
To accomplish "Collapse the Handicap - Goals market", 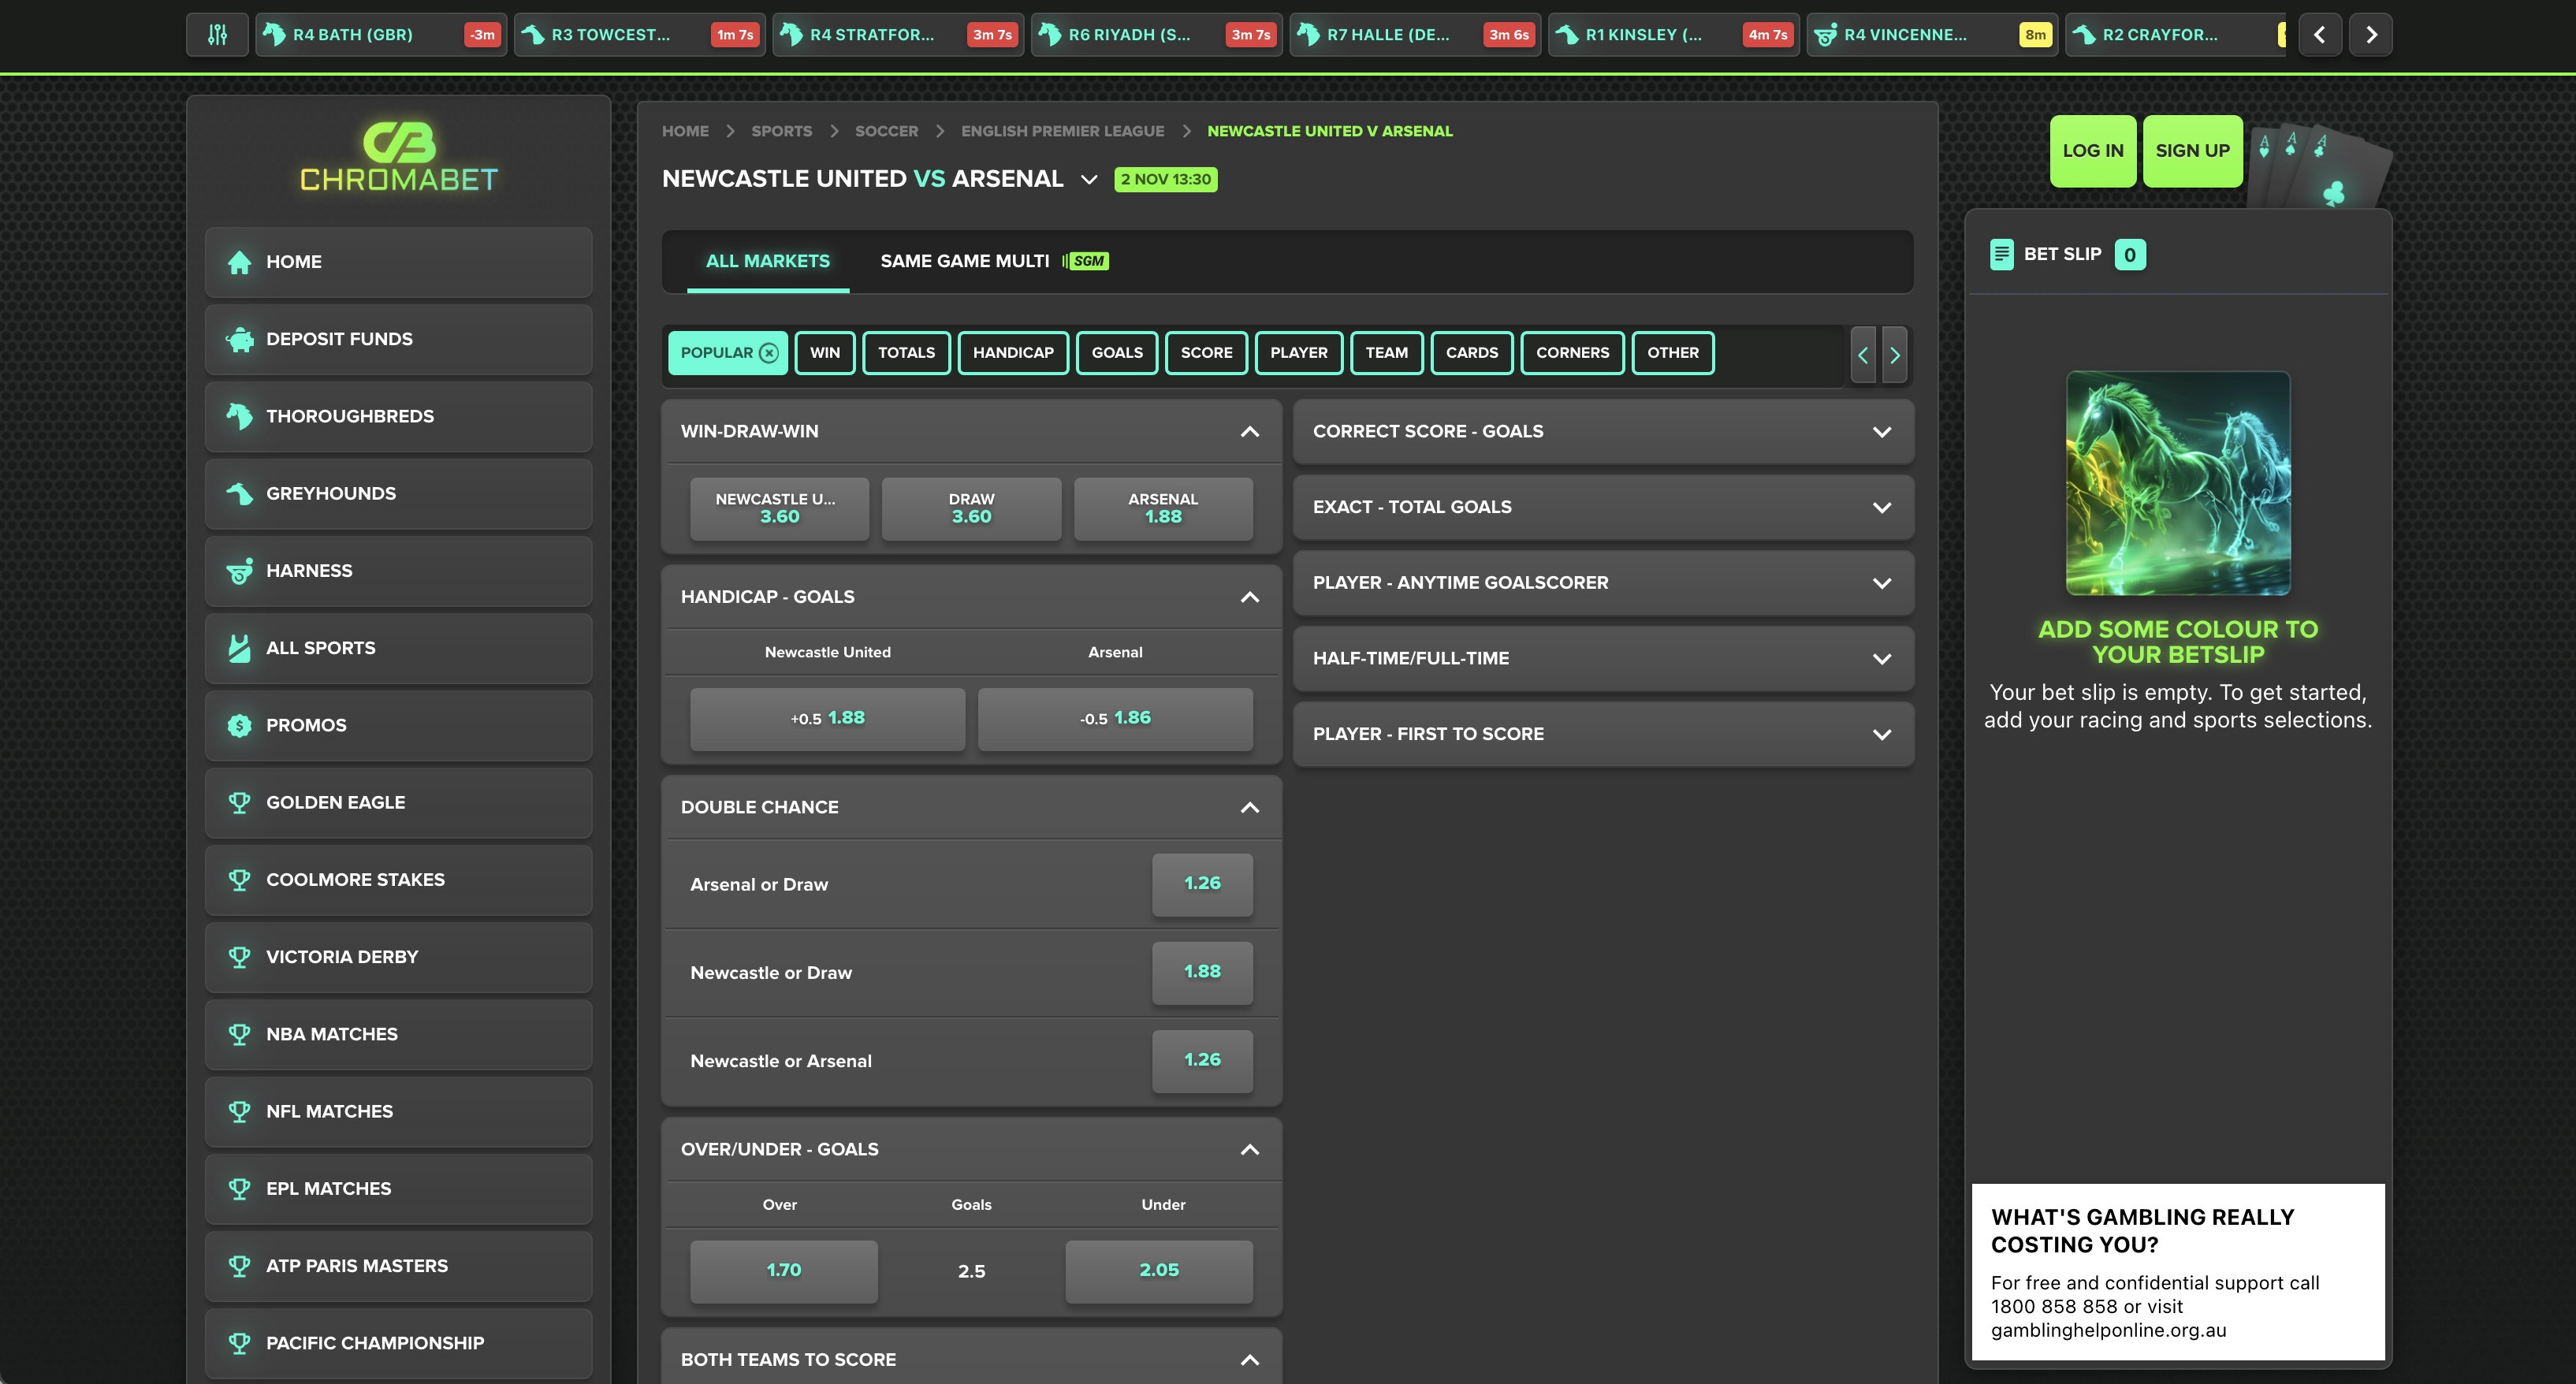I will [1249, 597].
